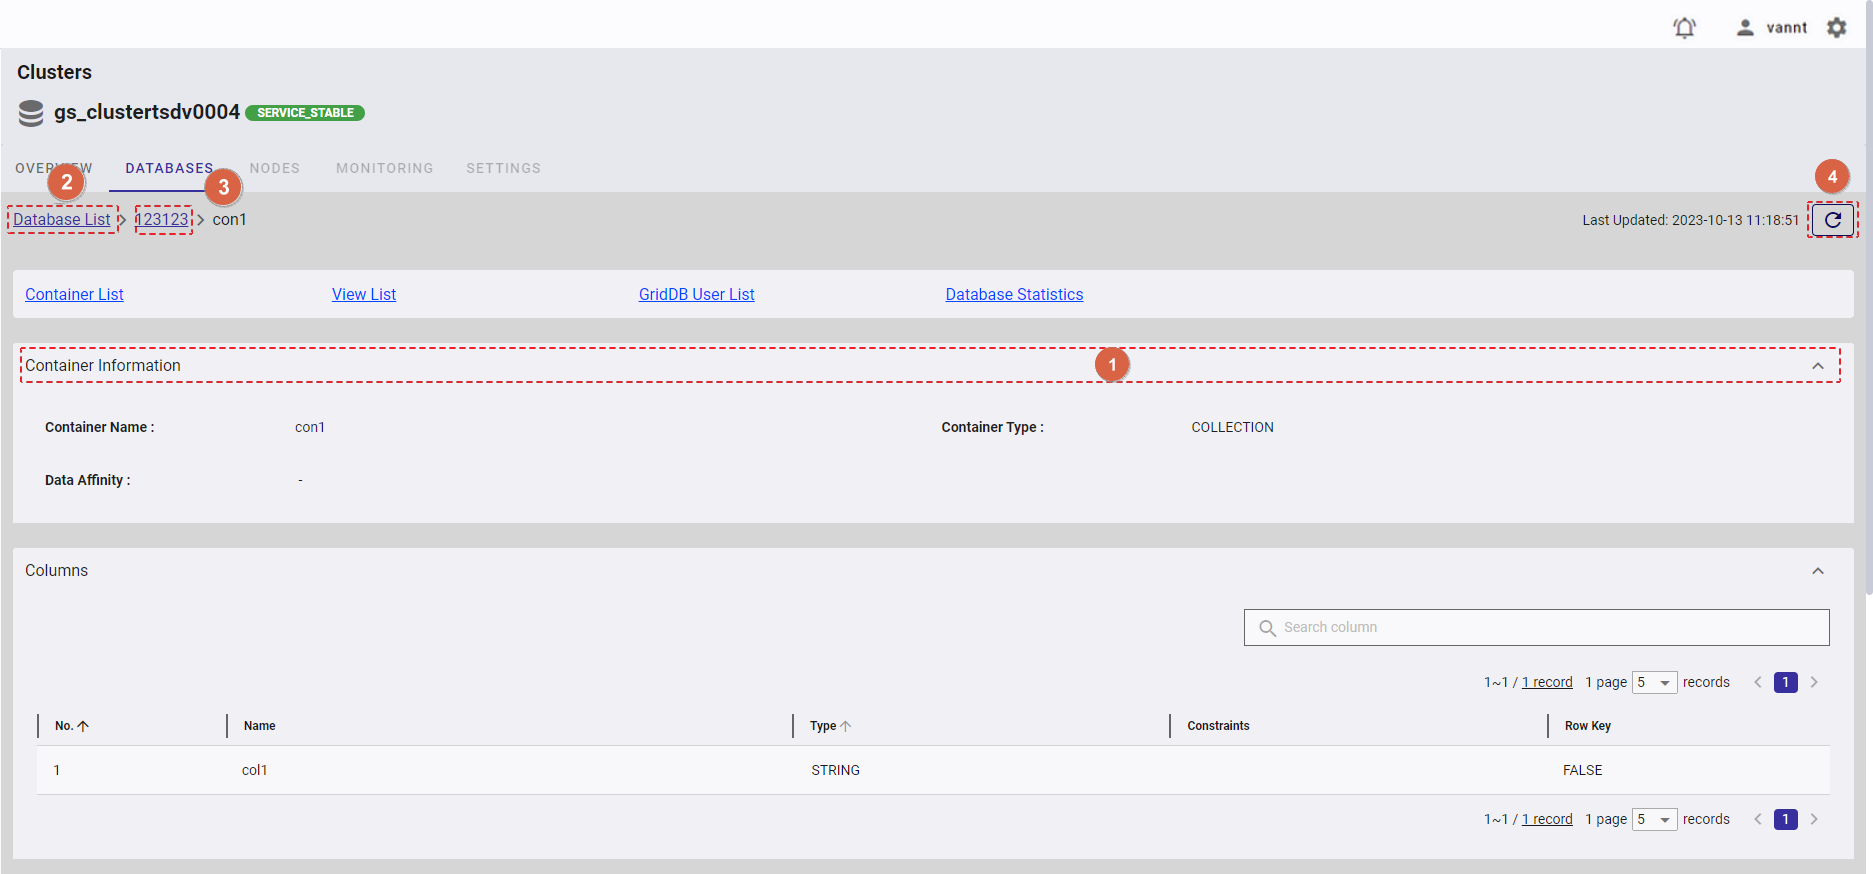The height and width of the screenshot is (874, 1873).
Task: Open bottom records-per-page dropdown
Action: coord(1654,820)
